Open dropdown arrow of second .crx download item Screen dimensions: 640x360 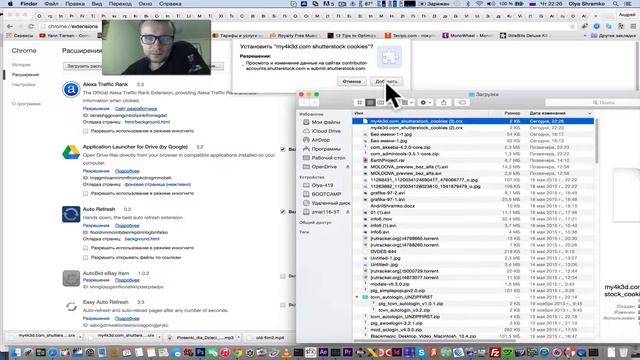159,338
